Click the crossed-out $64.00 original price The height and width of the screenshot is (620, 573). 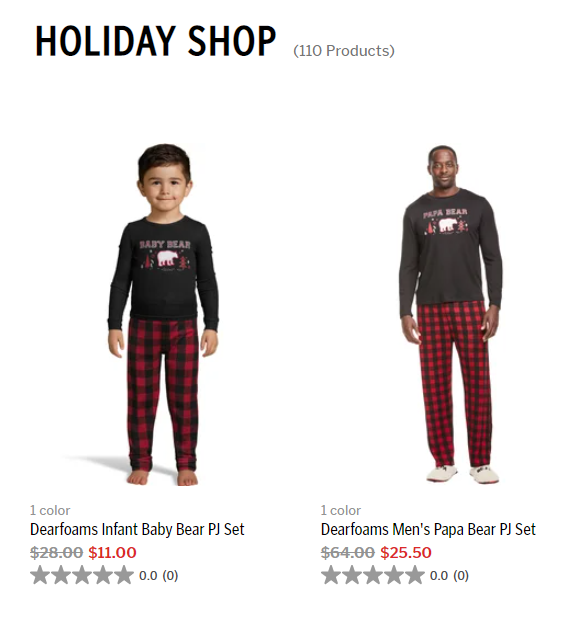(x=348, y=552)
